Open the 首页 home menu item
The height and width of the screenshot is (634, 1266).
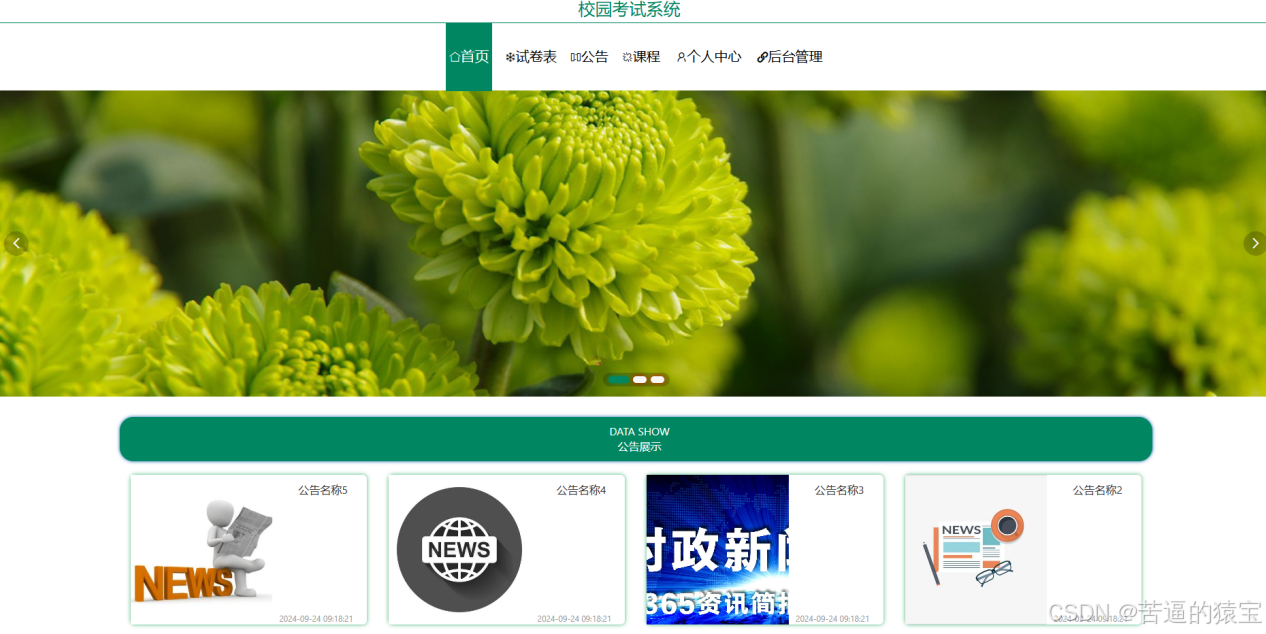click(469, 57)
